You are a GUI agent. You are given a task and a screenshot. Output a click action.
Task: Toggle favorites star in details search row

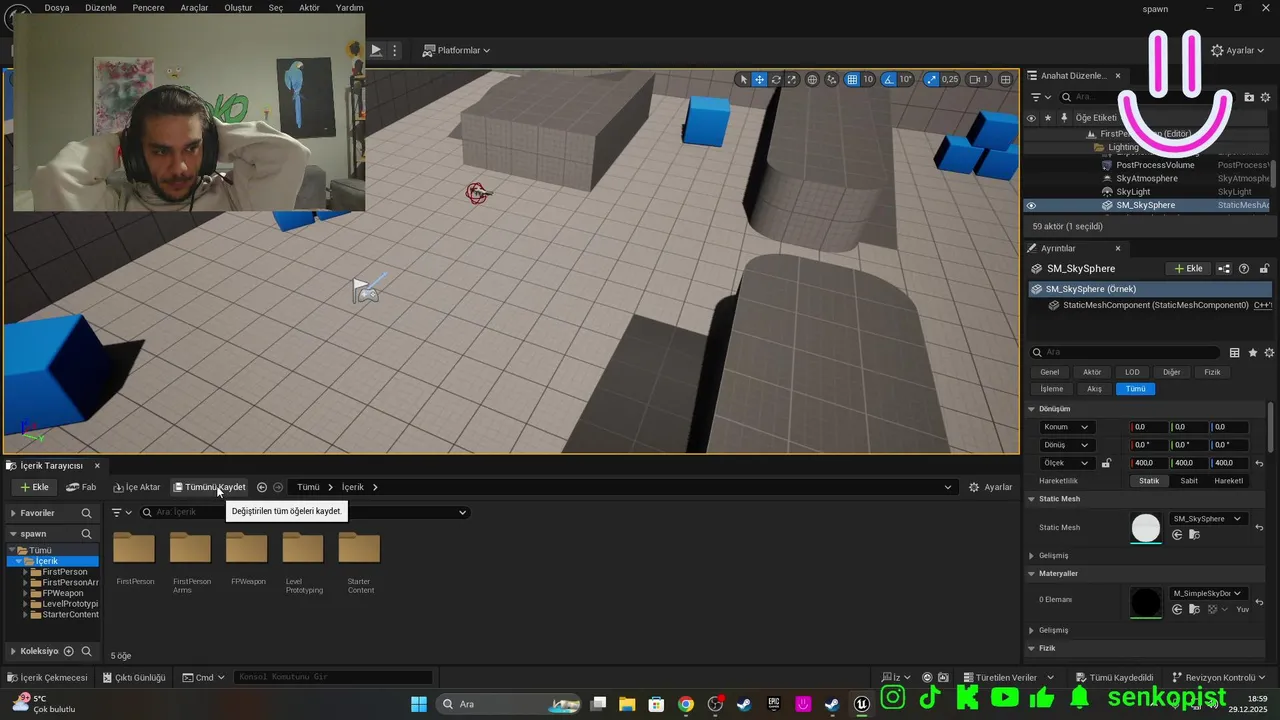pyautogui.click(x=1252, y=352)
